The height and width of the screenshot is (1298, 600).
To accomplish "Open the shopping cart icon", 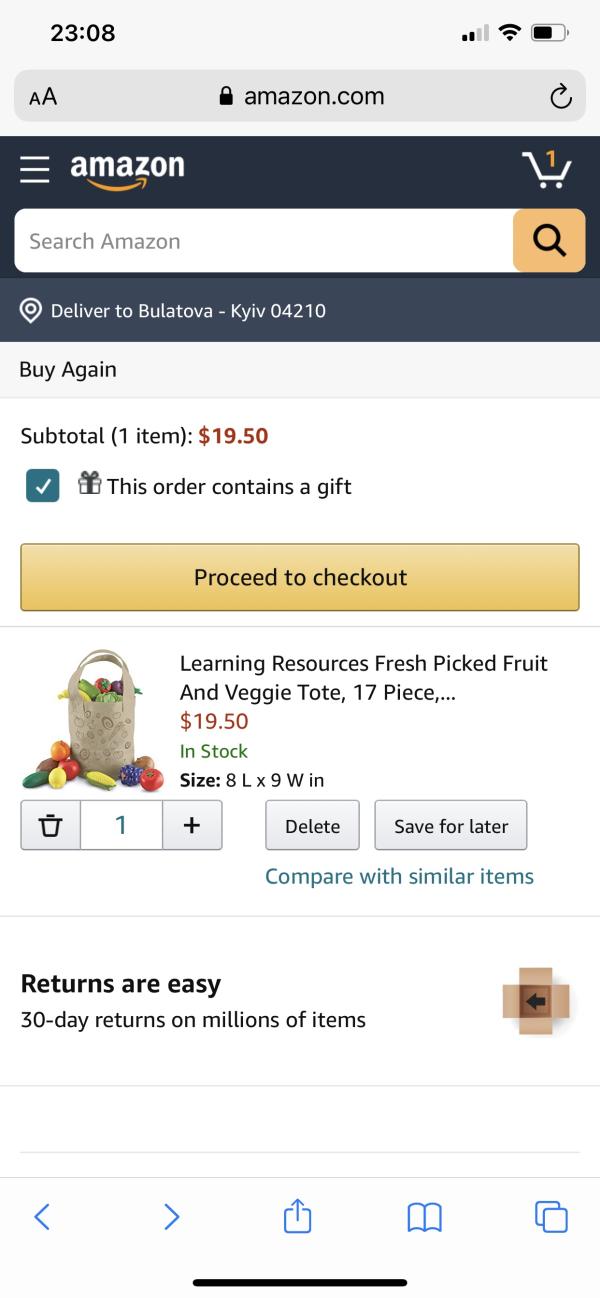I will [546, 170].
